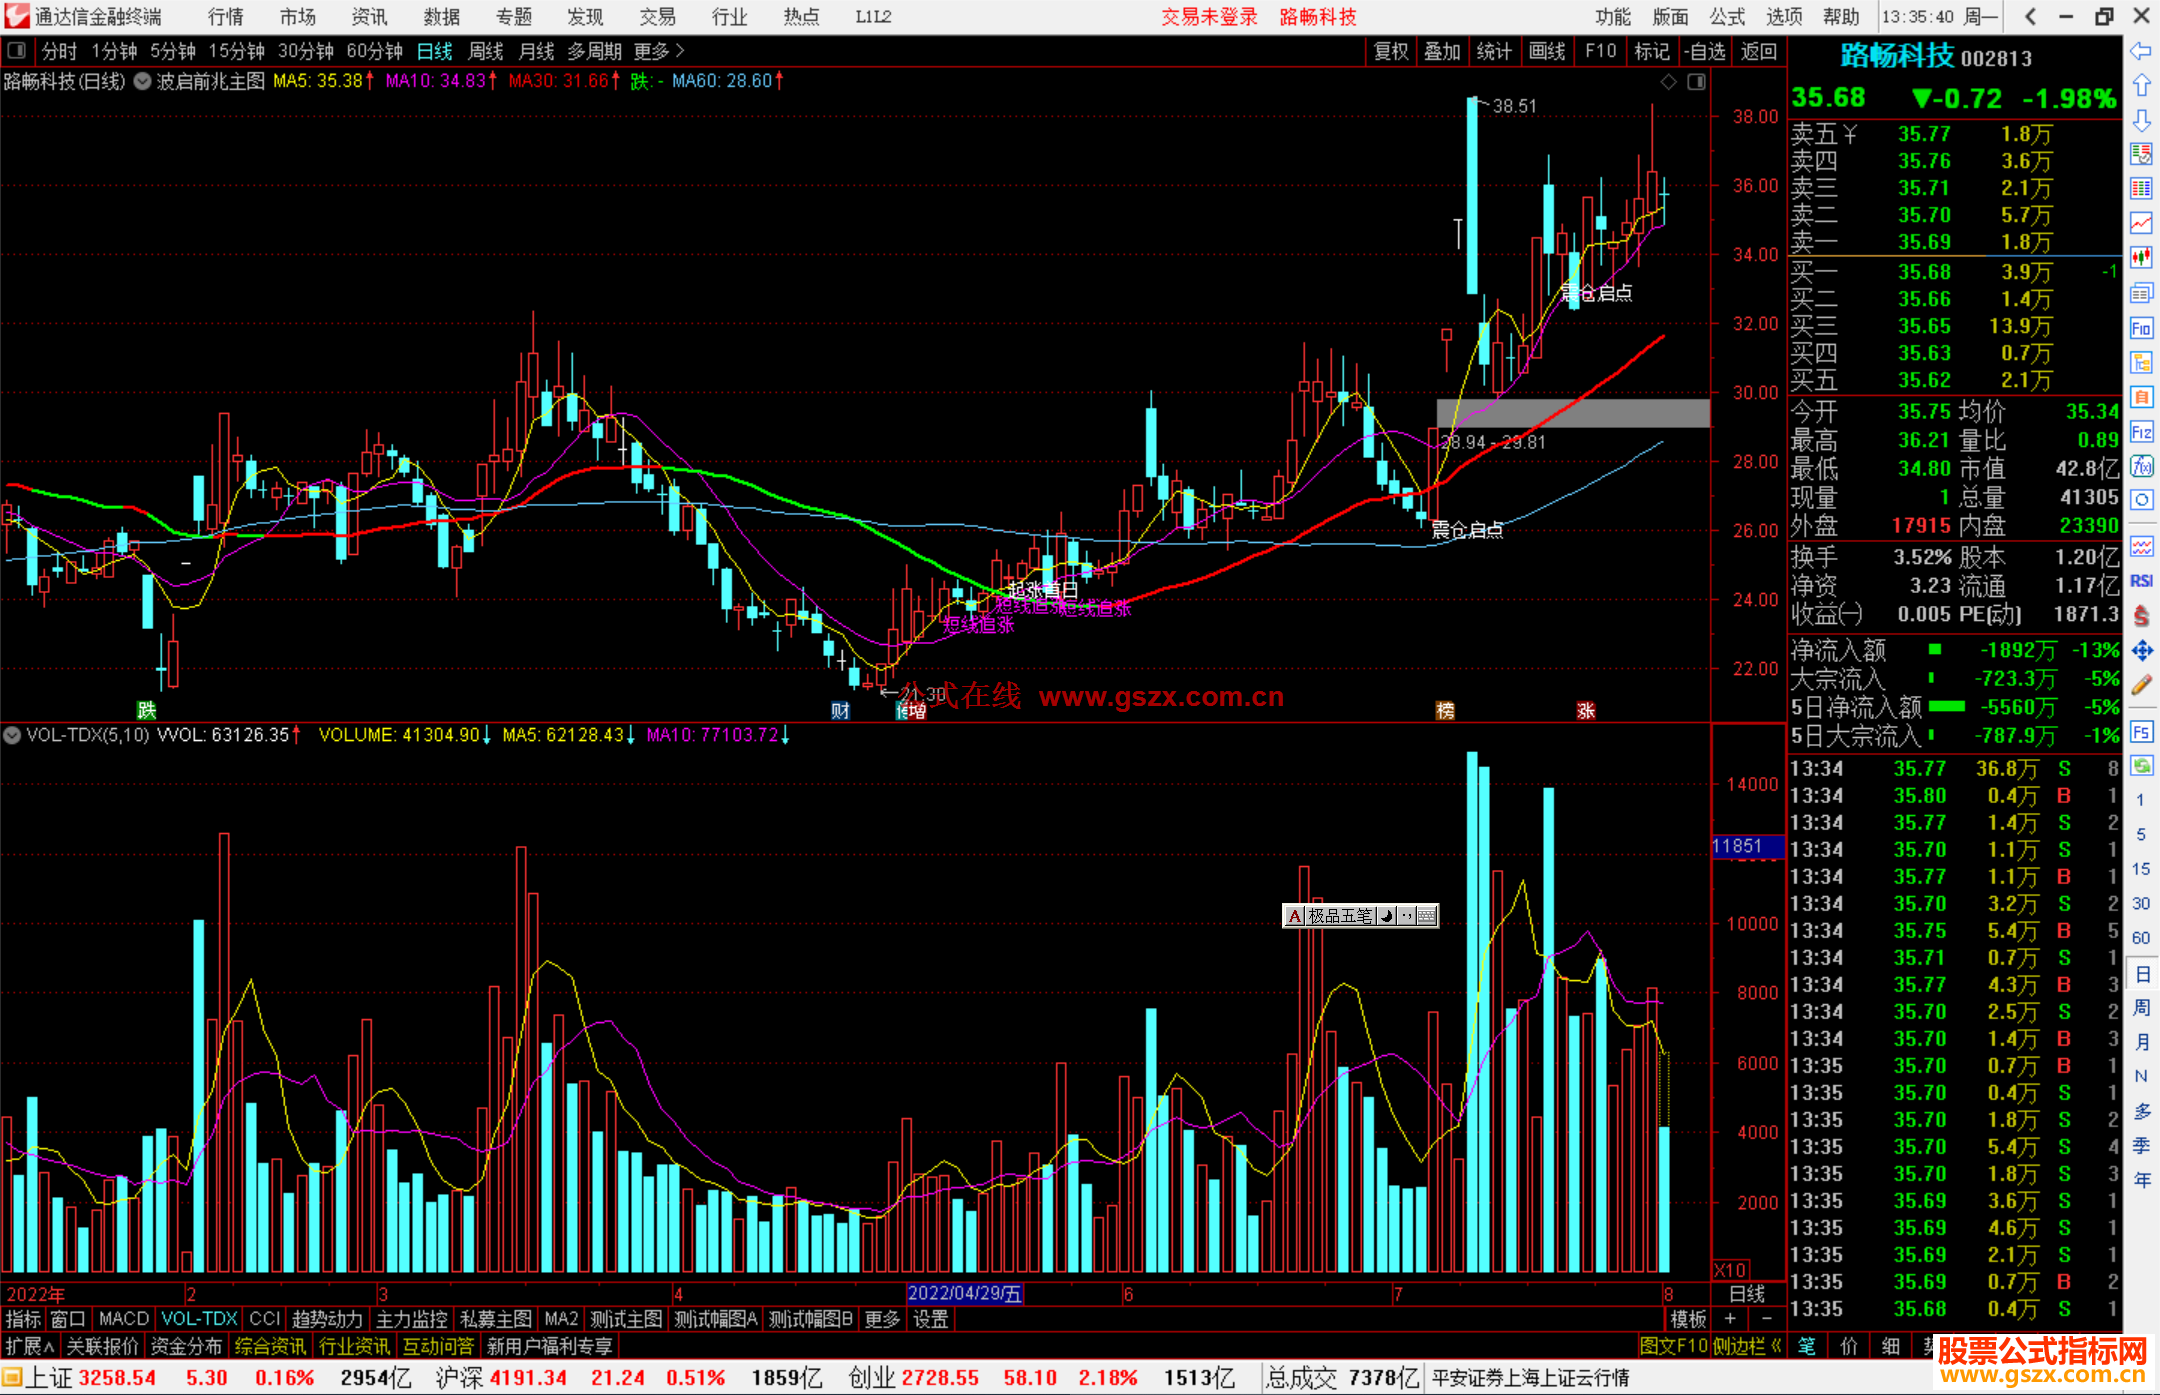The image size is (2160, 1395).
Task: Click the previous arrow in title bar
Action: pyautogui.click(x=2030, y=16)
